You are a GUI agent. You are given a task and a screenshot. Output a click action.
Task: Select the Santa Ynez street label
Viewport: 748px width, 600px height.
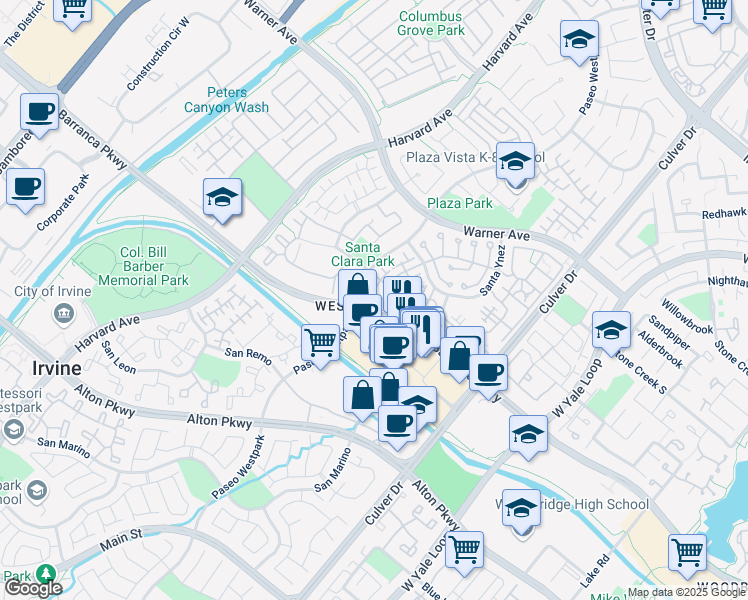(492, 271)
